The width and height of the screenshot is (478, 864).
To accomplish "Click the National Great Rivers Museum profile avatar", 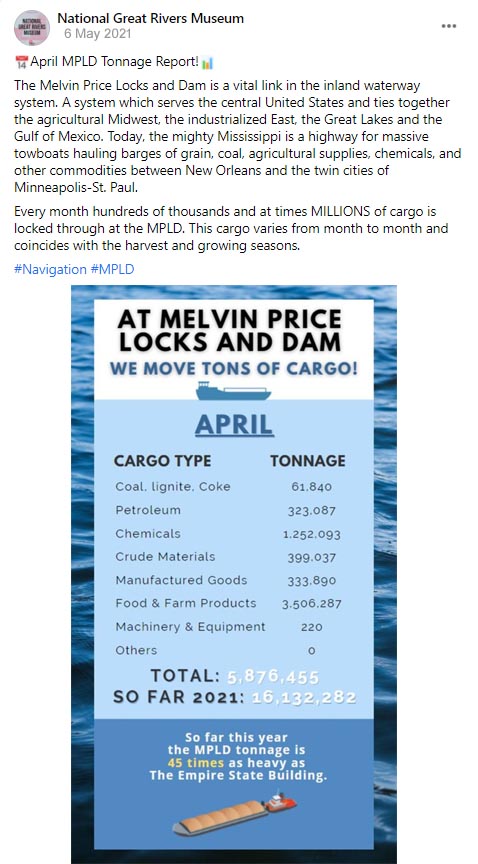I will tap(32, 27).
